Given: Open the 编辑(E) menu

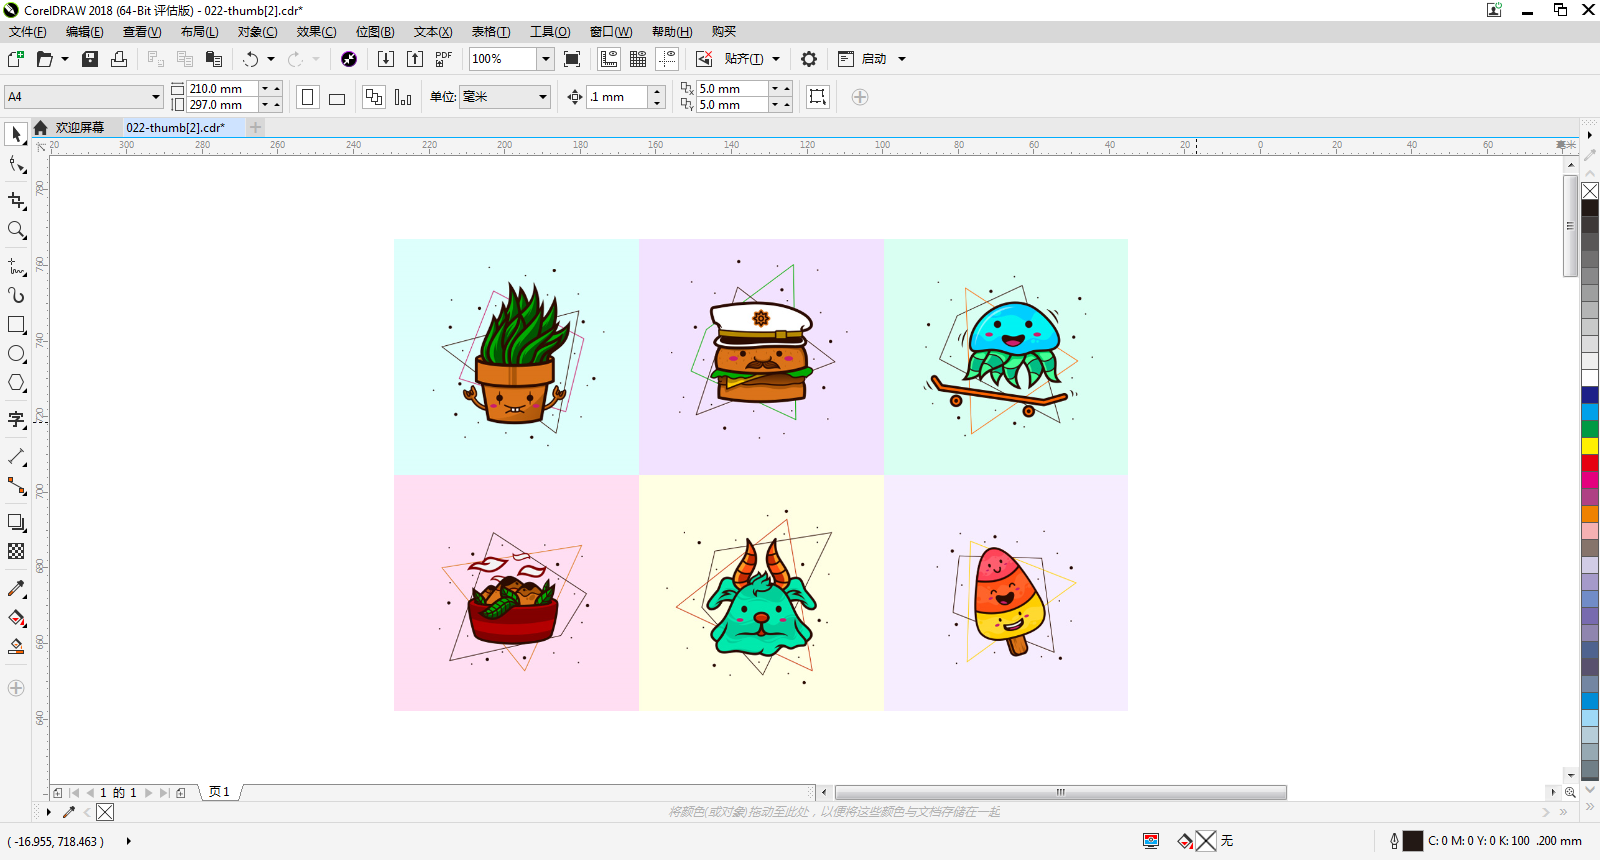Looking at the screenshot, I should click(85, 32).
